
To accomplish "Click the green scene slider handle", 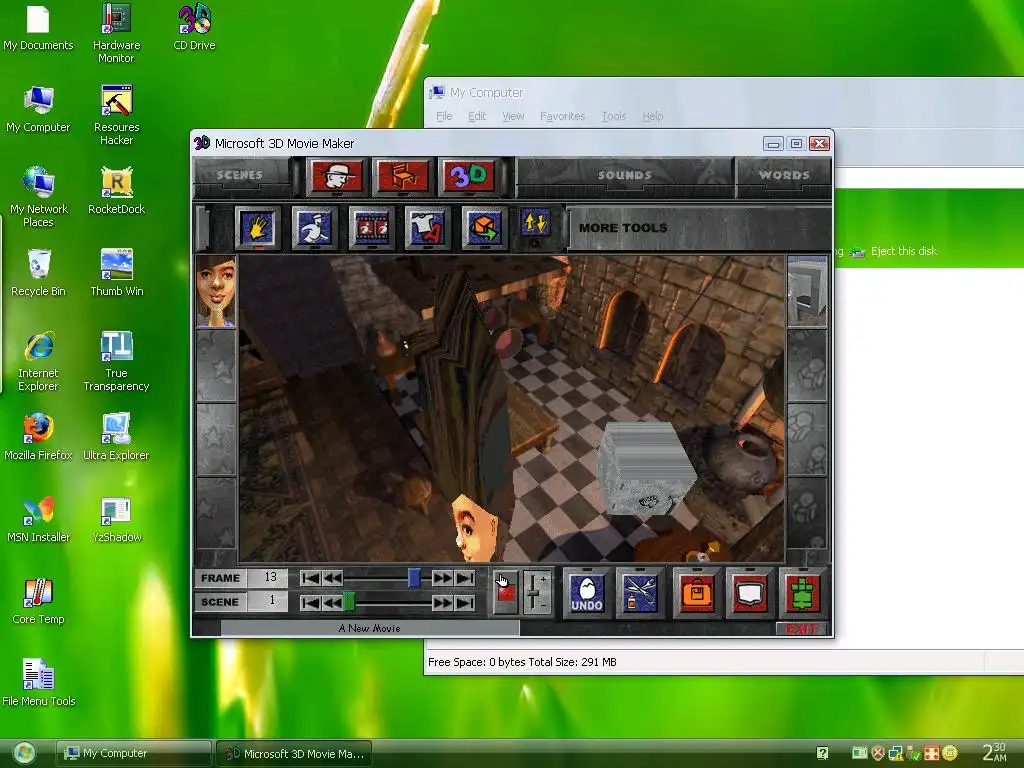I will pyautogui.click(x=349, y=602).
